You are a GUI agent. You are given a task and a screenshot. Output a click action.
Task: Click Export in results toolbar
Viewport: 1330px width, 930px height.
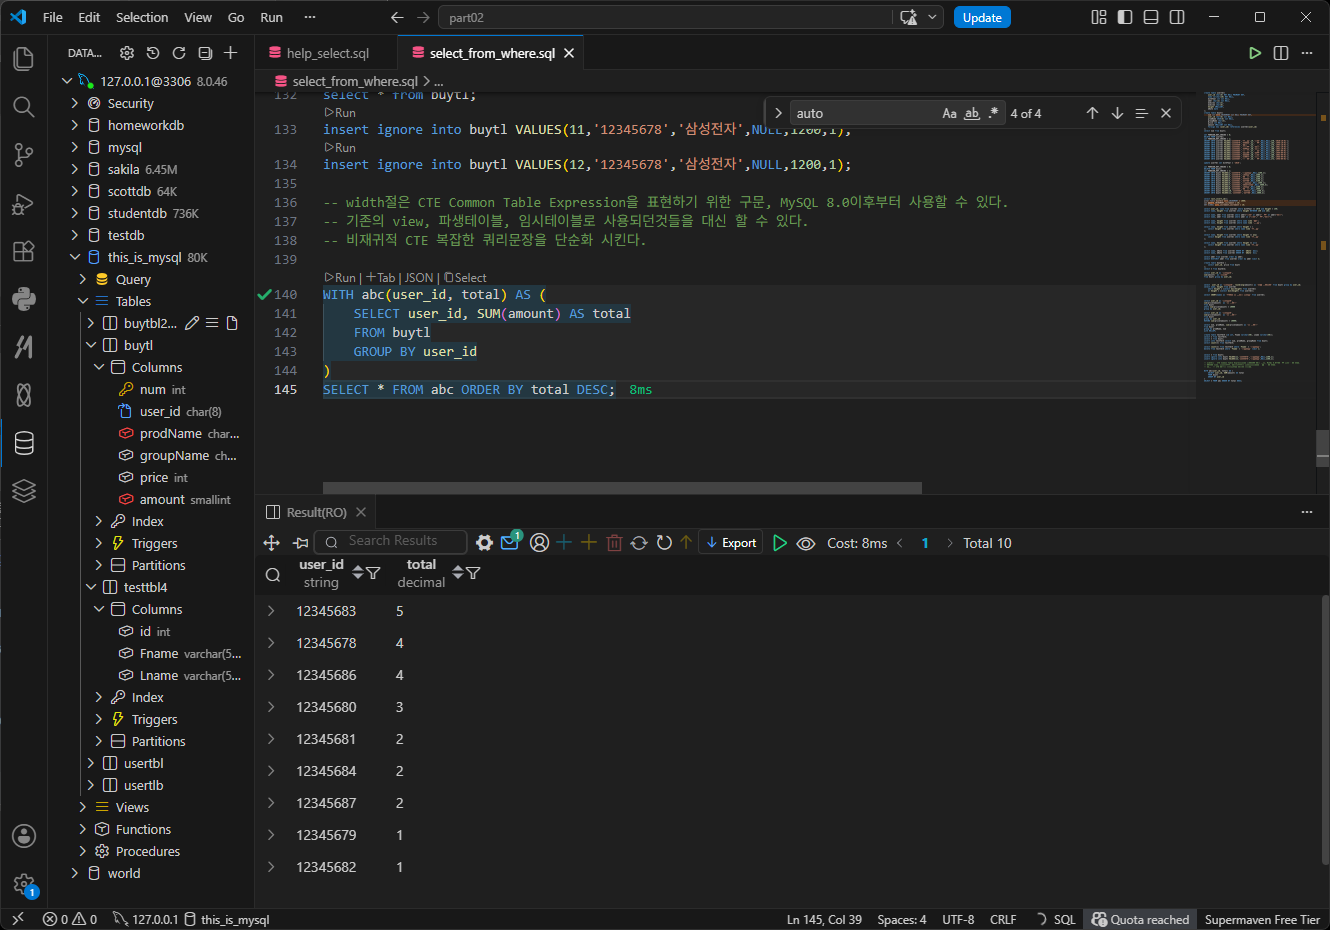(731, 543)
